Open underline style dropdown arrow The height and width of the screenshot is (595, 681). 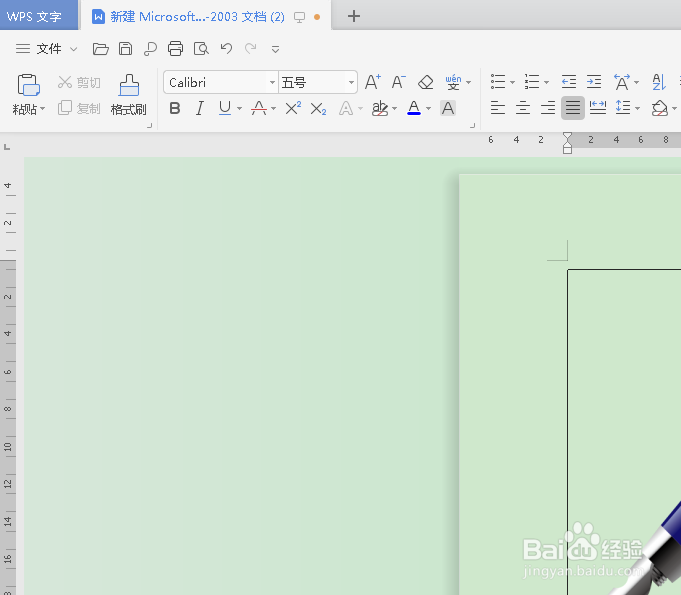tap(239, 109)
